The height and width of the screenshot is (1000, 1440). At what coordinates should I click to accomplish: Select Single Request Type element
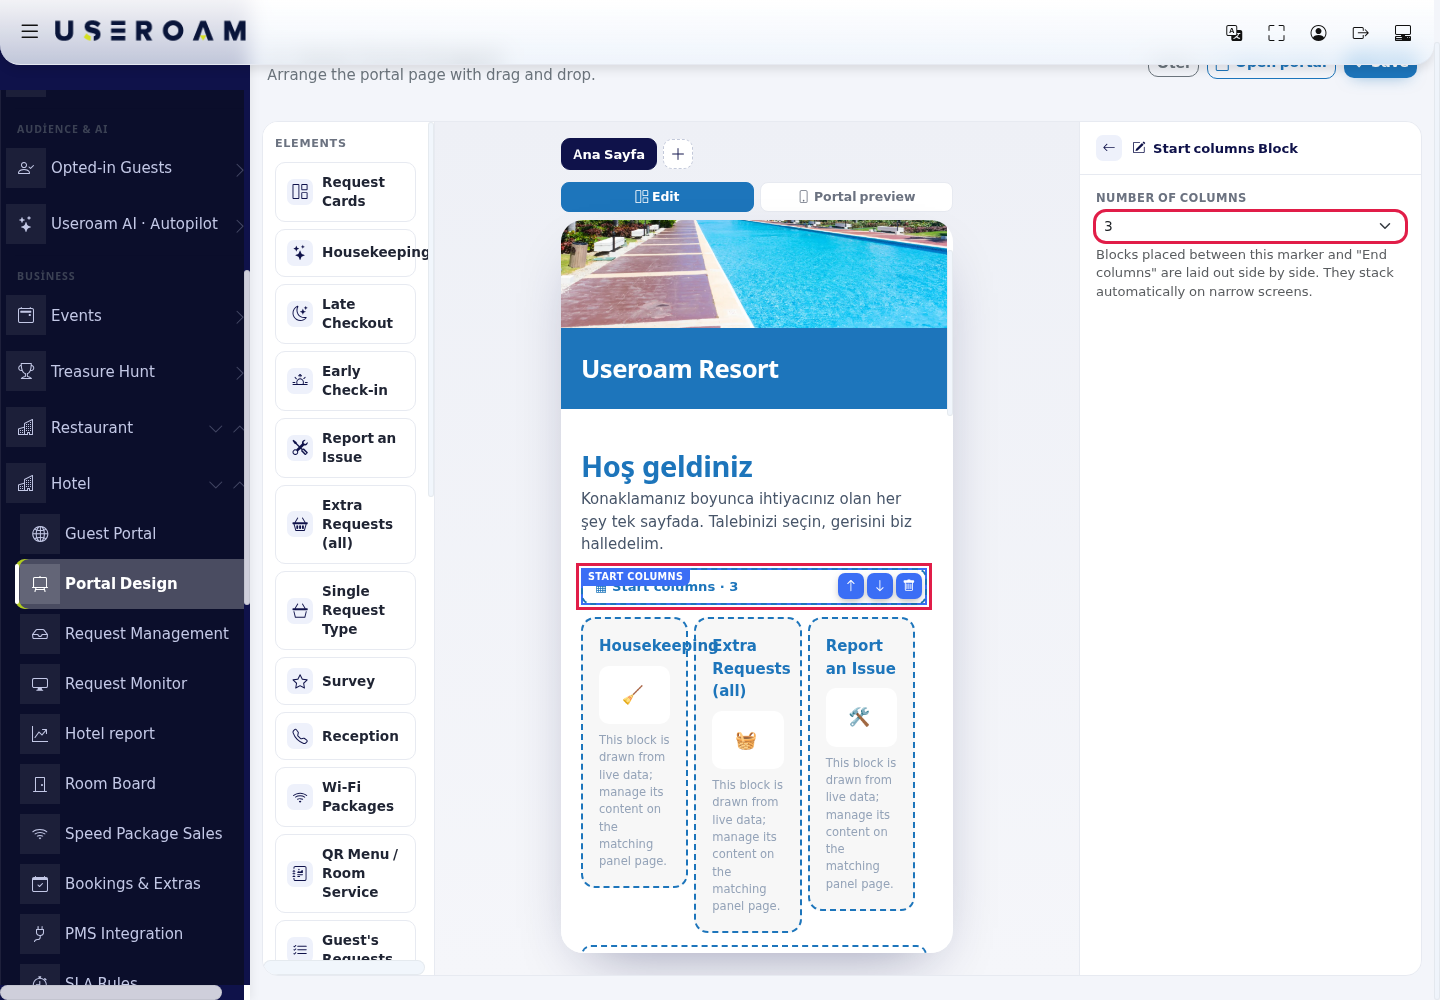pyautogui.click(x=345, y=610)
